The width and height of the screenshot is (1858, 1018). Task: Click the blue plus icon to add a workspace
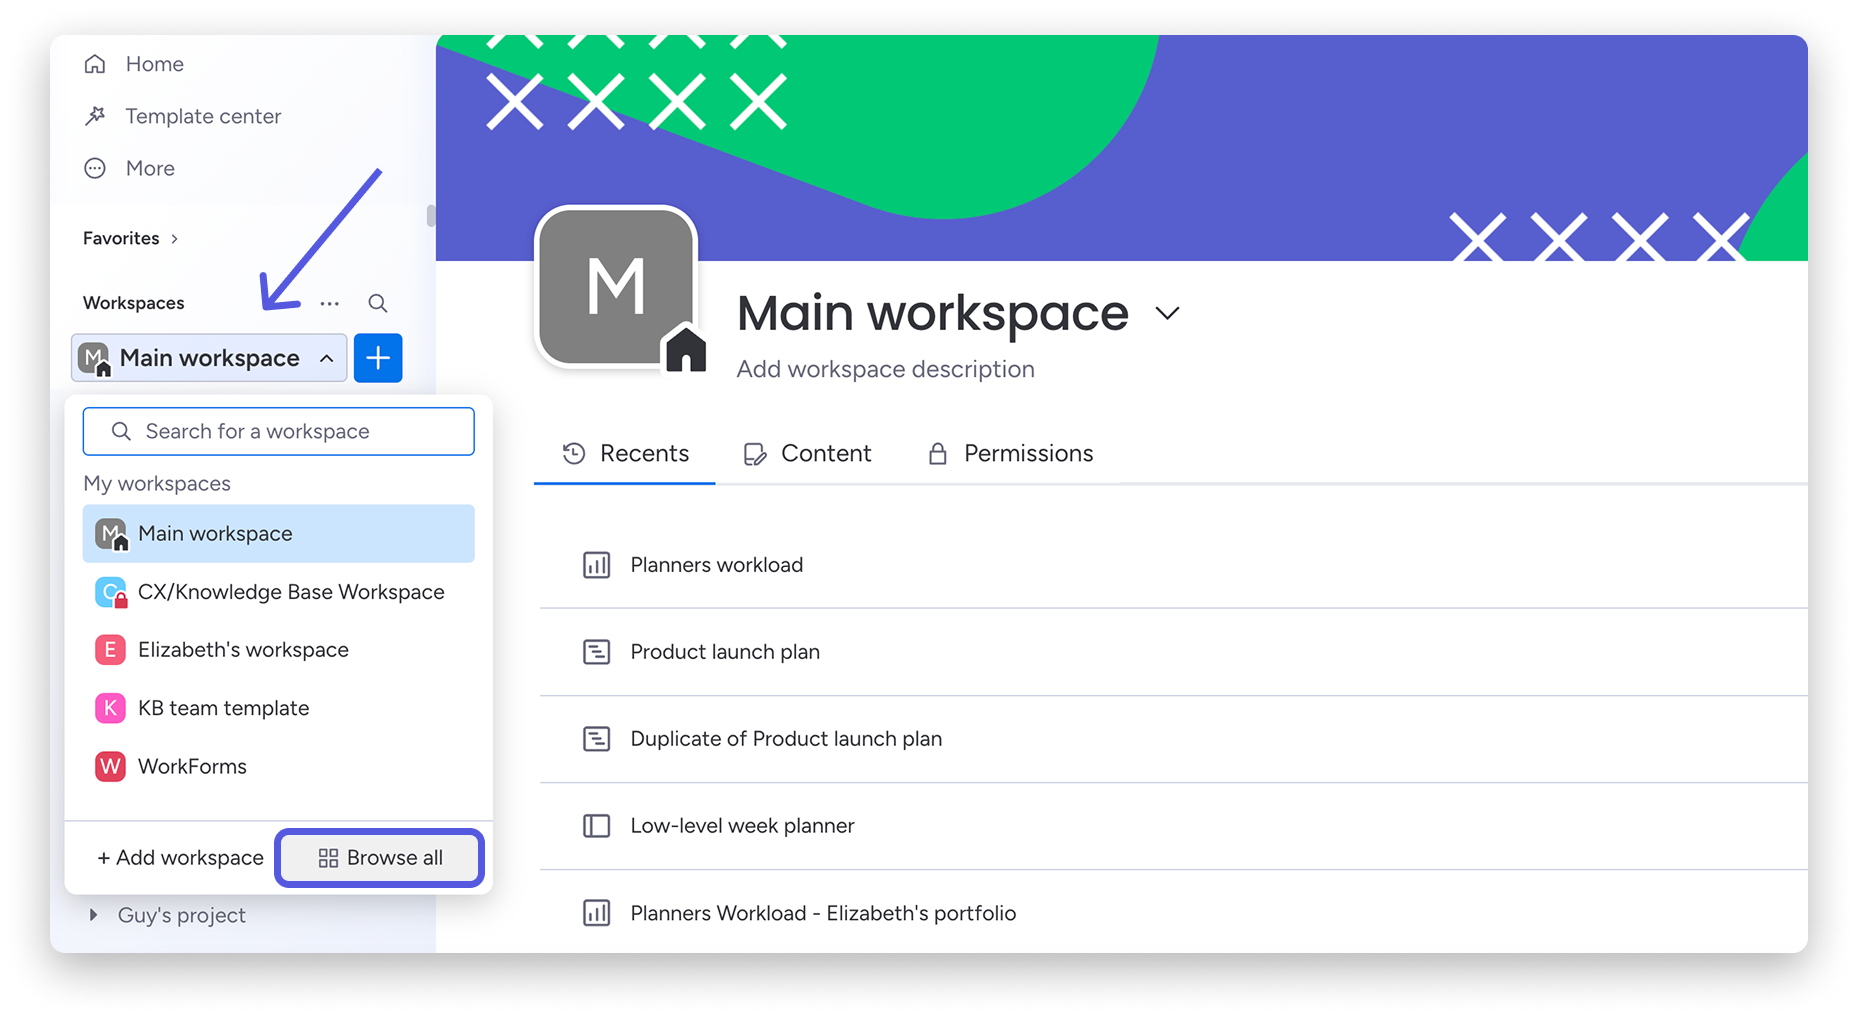(x=377, y=357)
